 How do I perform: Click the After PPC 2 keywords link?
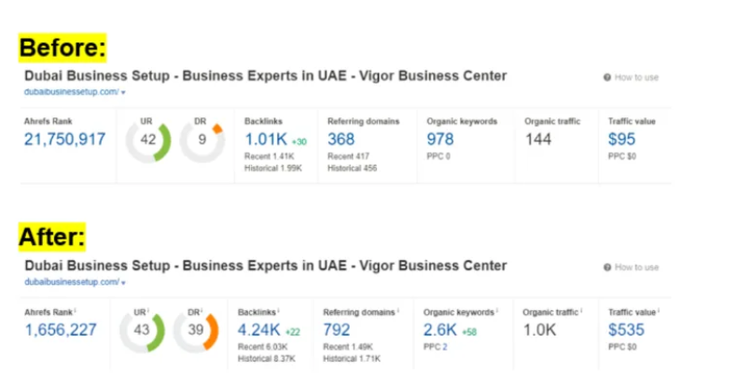click(x=444, y=347)
